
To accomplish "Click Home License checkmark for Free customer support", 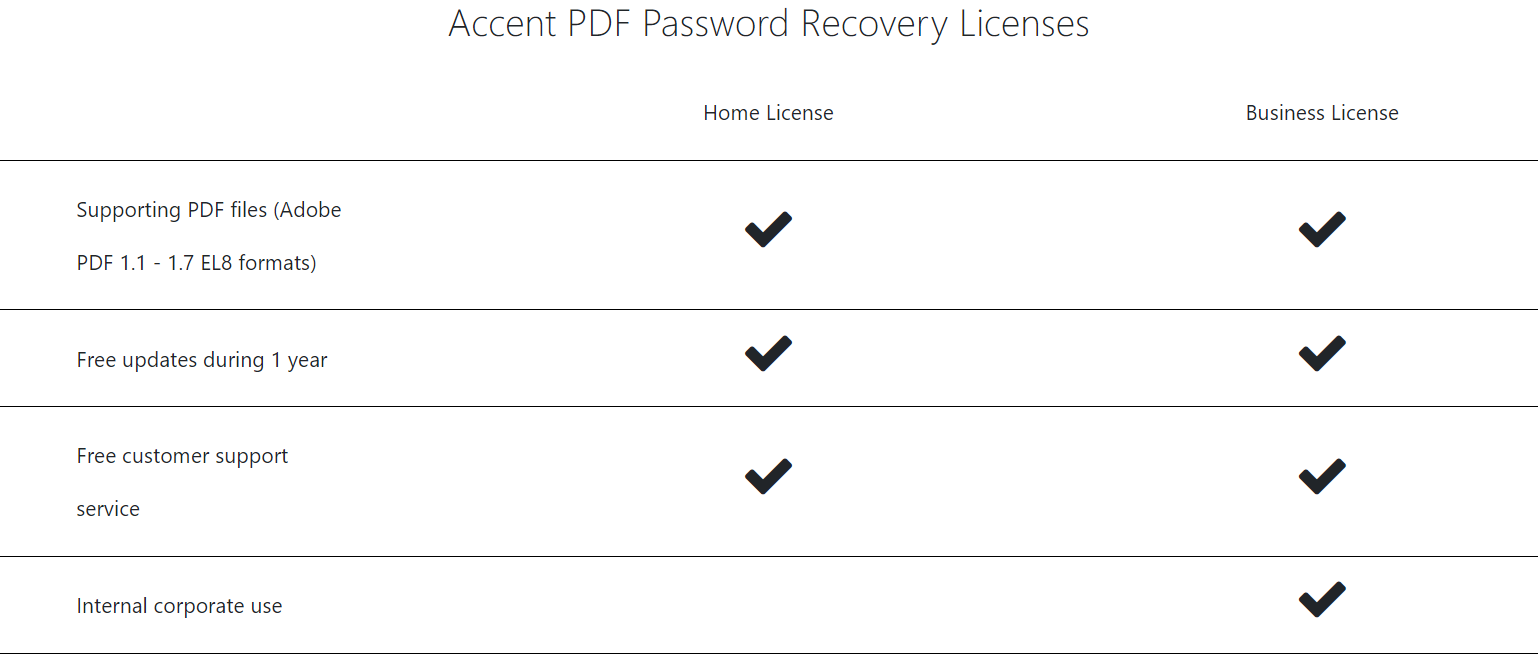I will (x=768, y=477).
